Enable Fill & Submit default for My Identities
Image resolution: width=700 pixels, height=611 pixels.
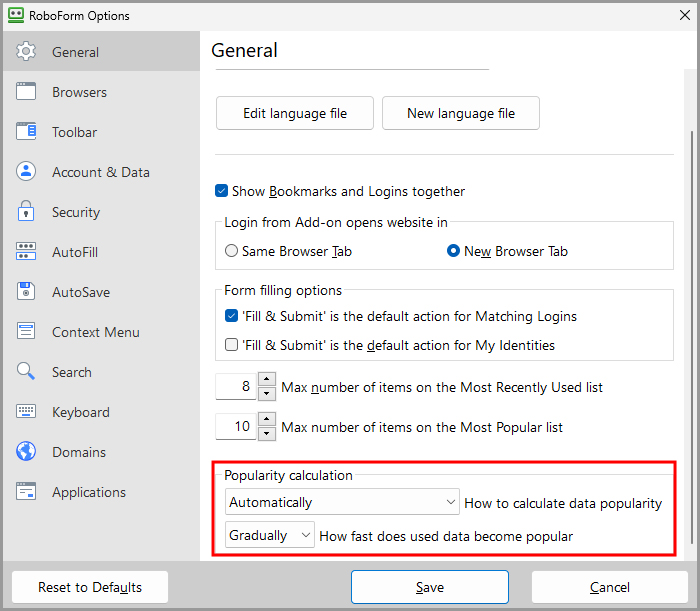[x=231, y=345]
